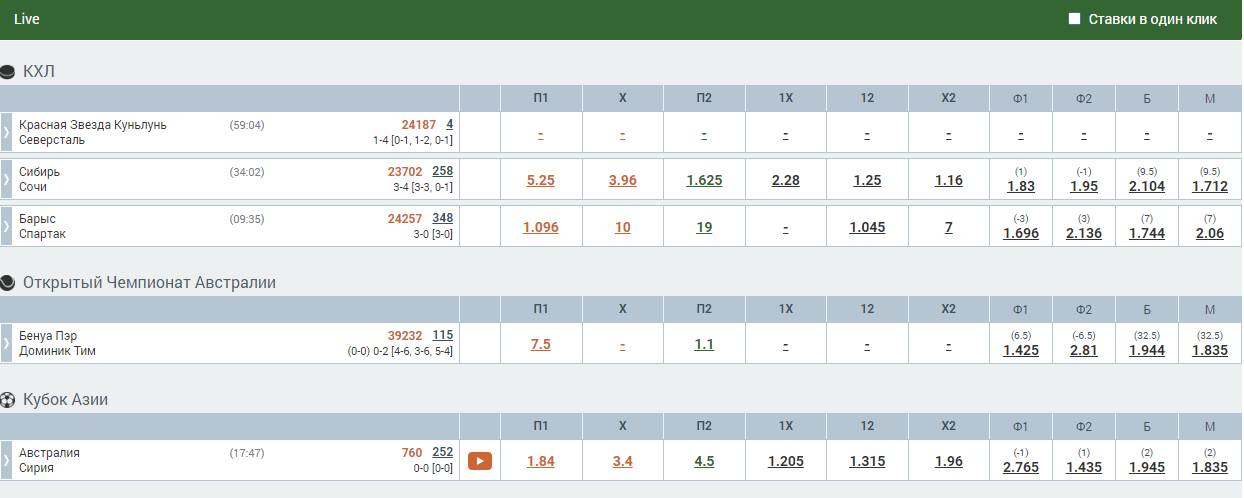The width and height of the screenshot is (1244, 498).
Task: Expand the Бенуа Пэр vs Доминик Тим row
Action: [6, 343]
